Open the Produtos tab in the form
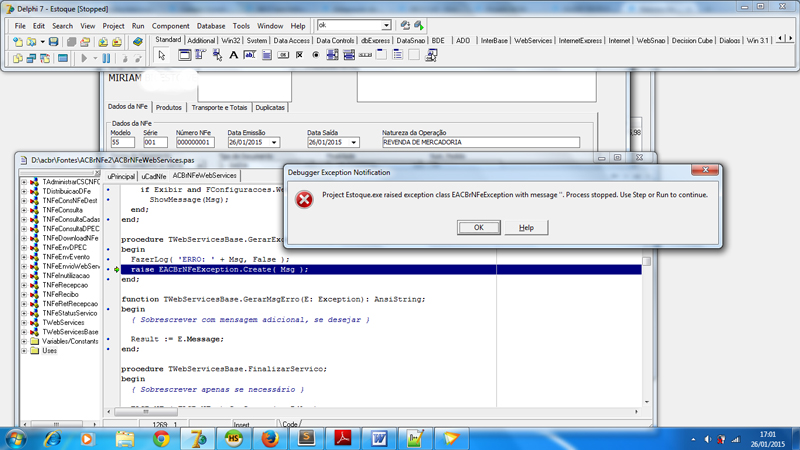The height and width of the screenshot is (450, 800). point(168,108)
